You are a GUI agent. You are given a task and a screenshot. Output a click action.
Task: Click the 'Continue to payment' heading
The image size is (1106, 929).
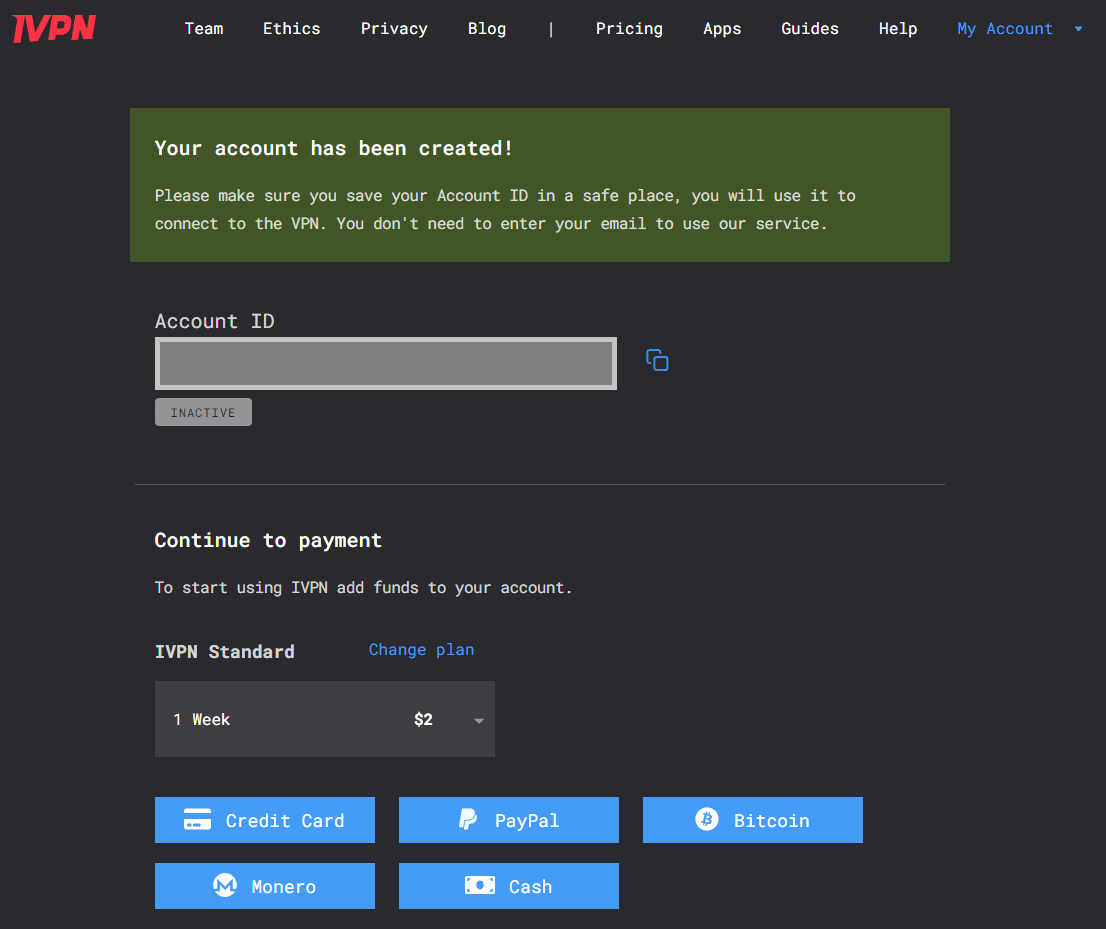(x=268, y=540)
